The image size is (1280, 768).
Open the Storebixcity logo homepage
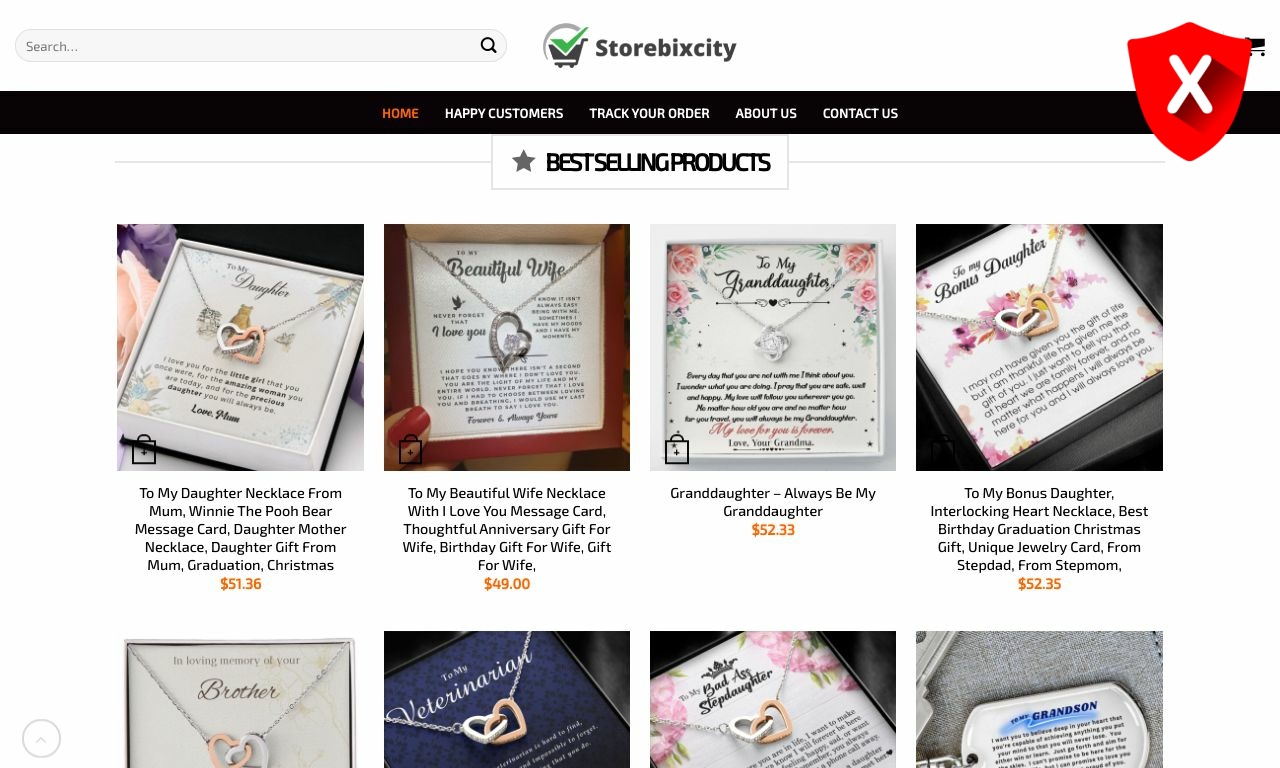coord(640,46)
